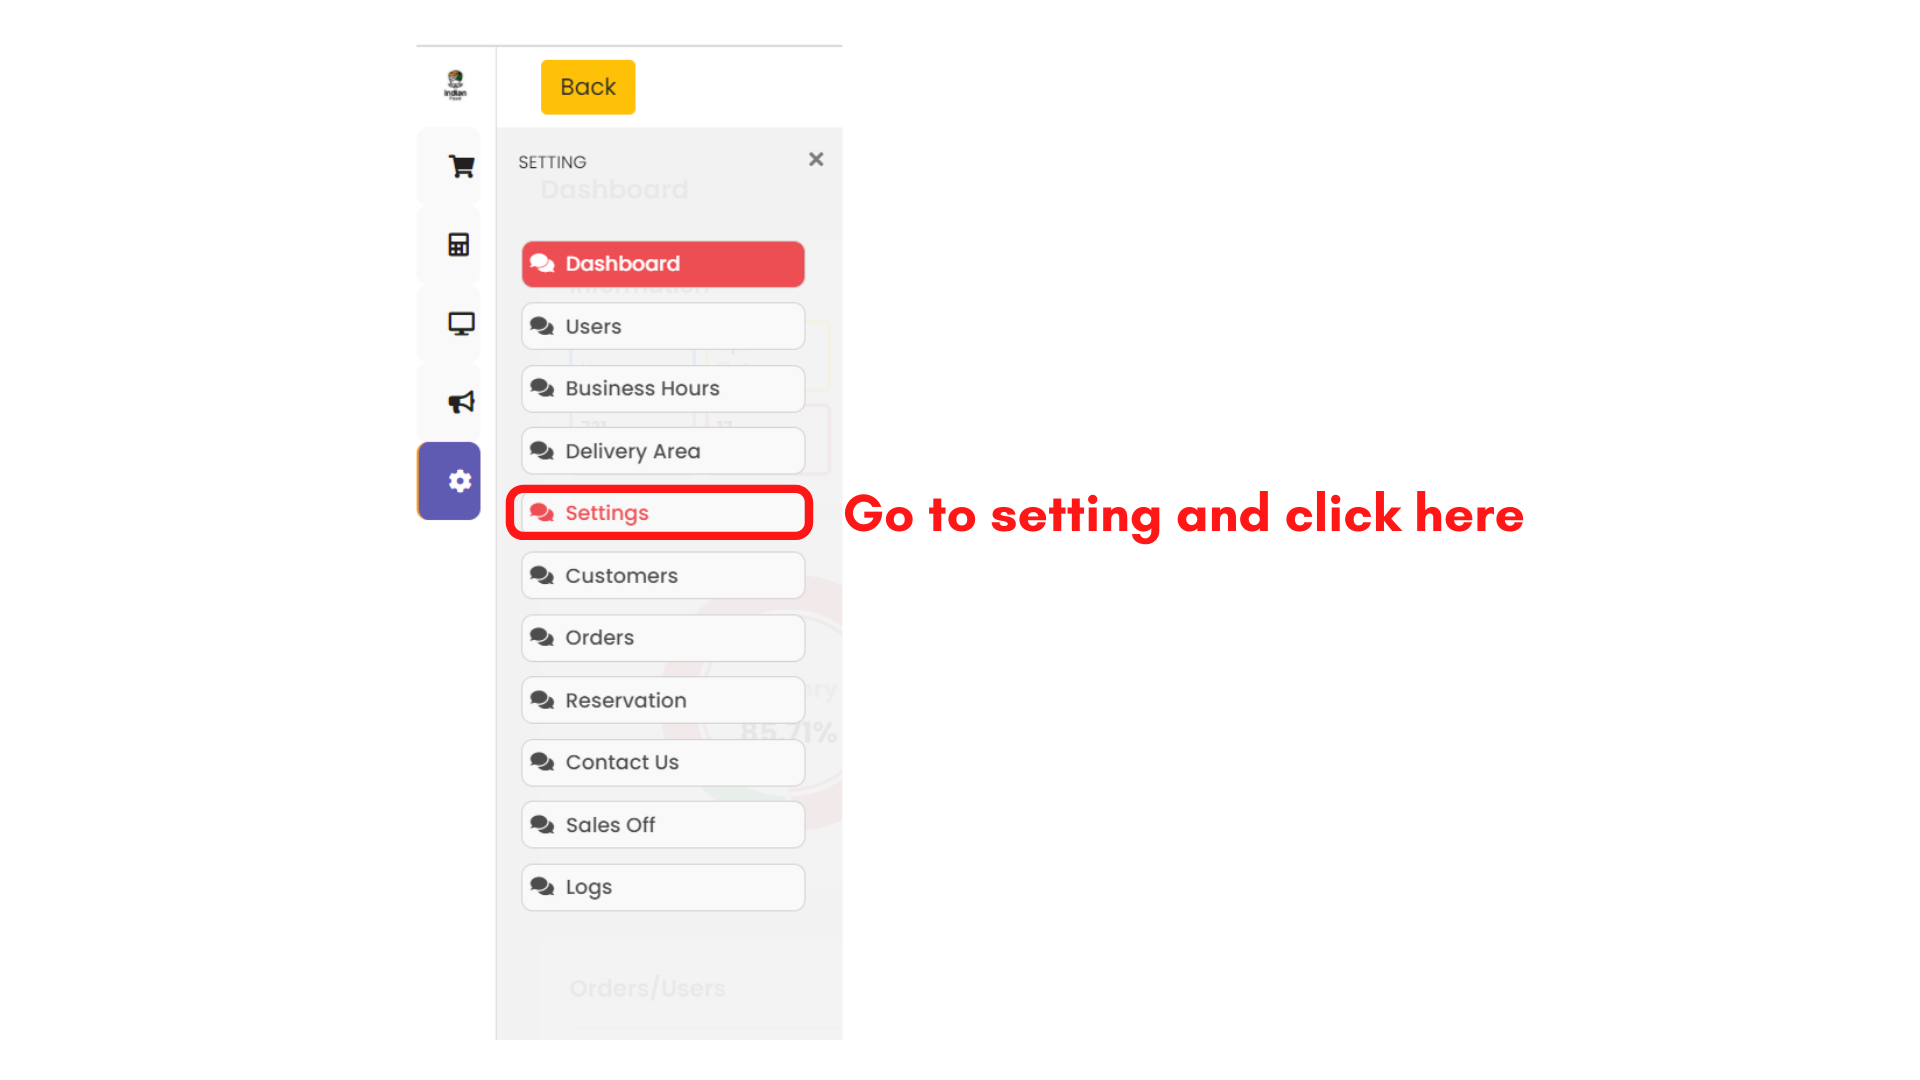Open Contact Us menu item
This screenshot has height=1080, width=1920.
663,762
